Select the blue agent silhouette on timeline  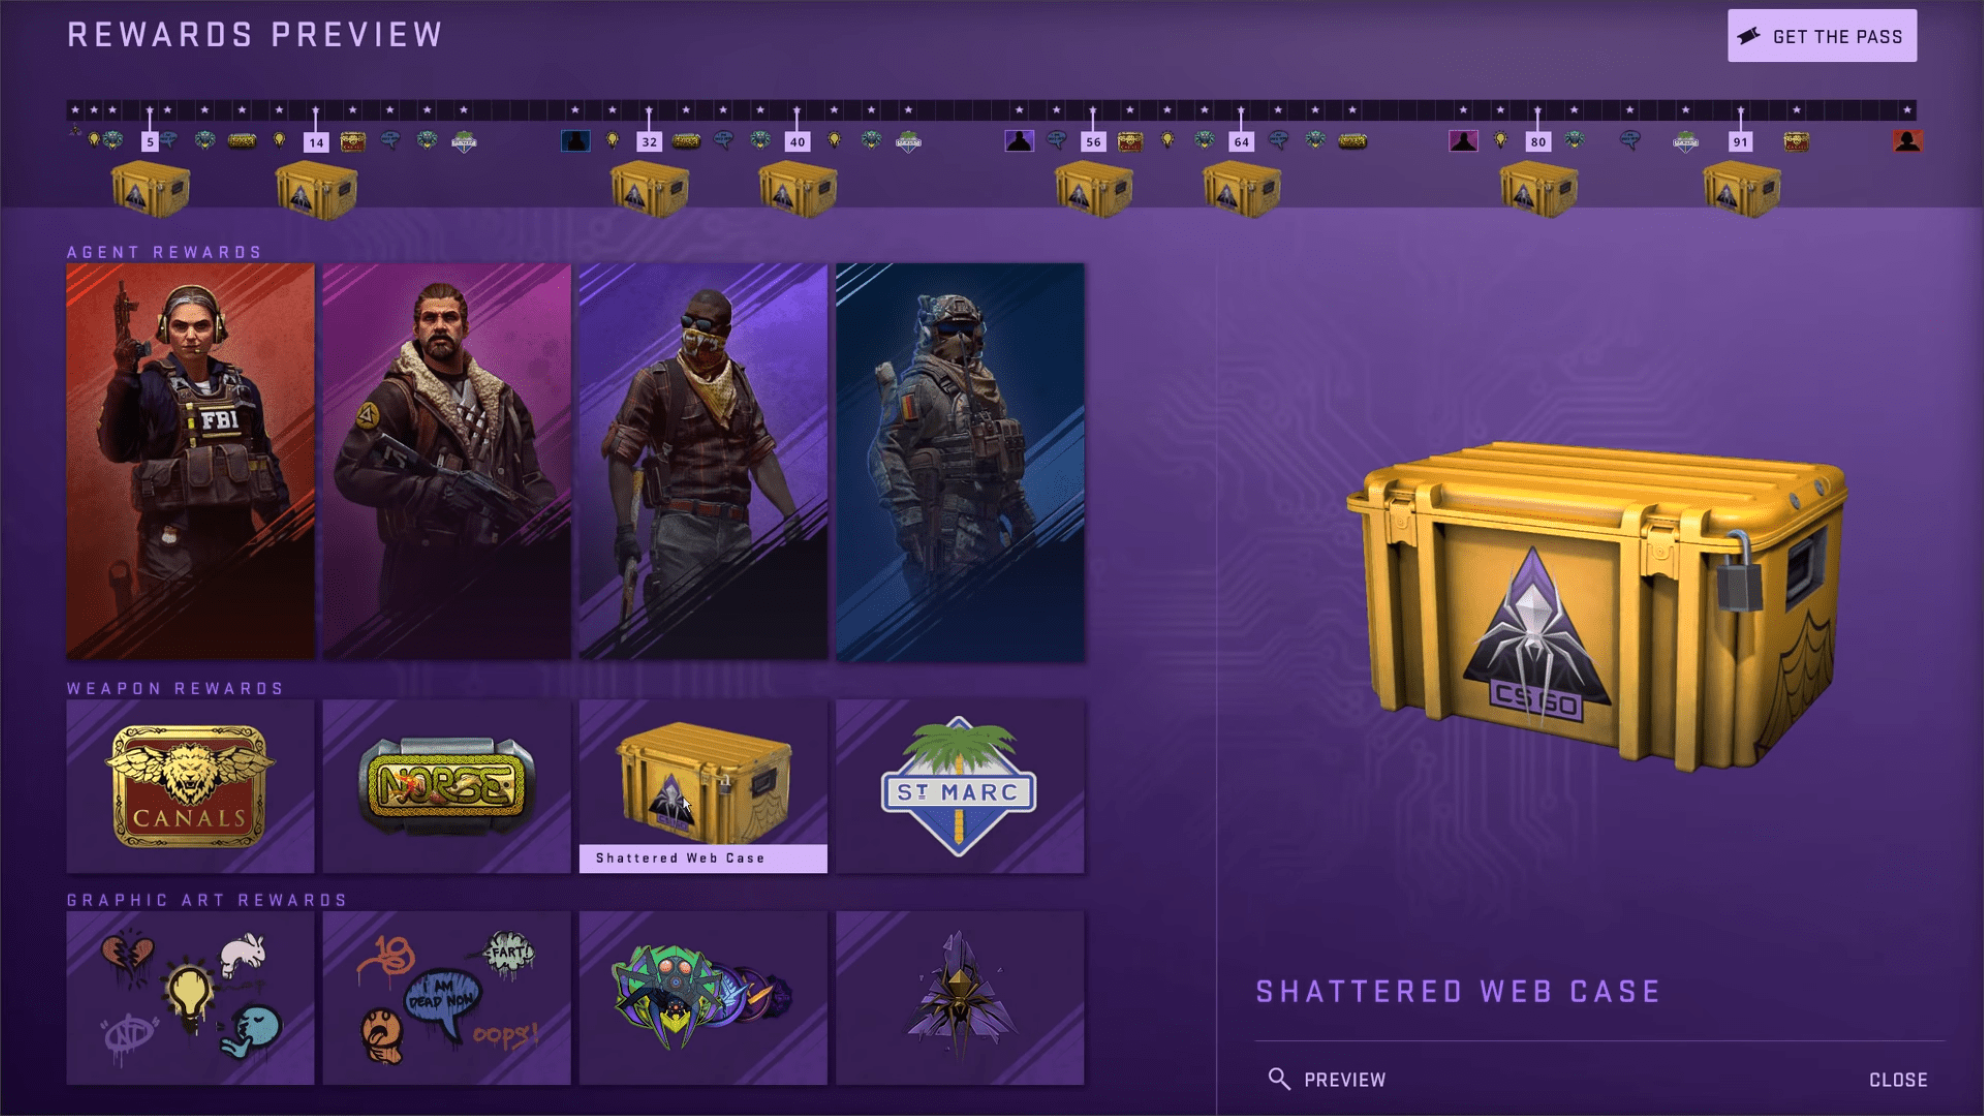point(576,141)
